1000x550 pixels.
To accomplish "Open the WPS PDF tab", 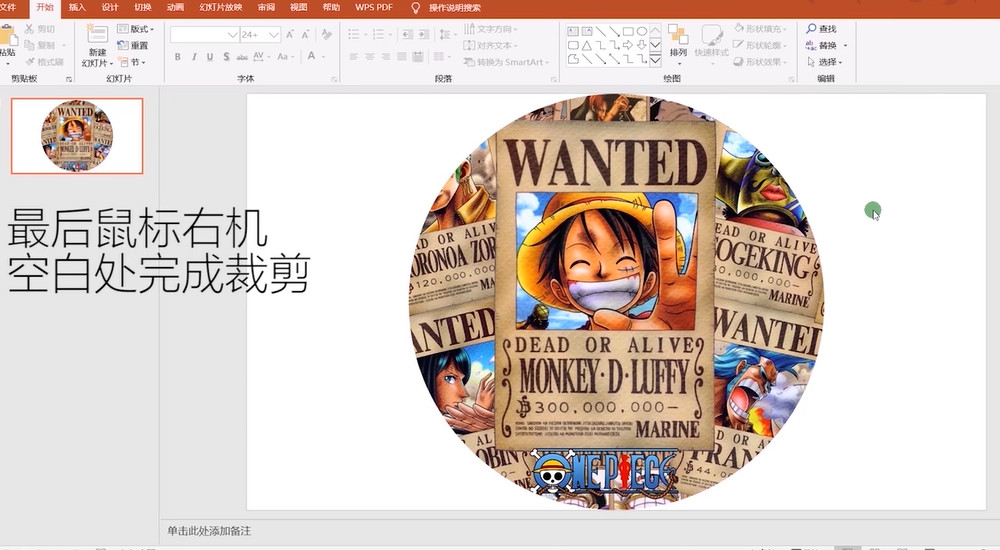I will pos(374,8).
